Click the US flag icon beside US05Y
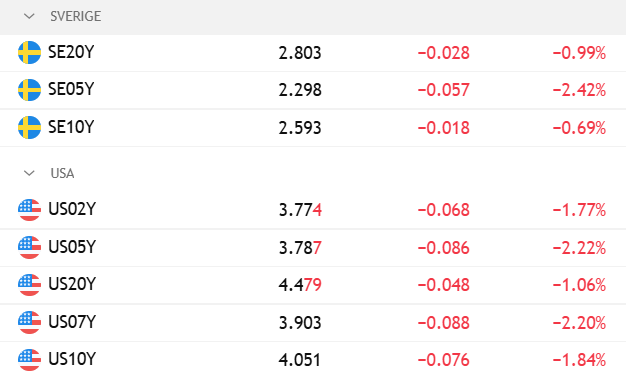Image resolution: width=626 pixels, height=378 pixels. point(30,247)
